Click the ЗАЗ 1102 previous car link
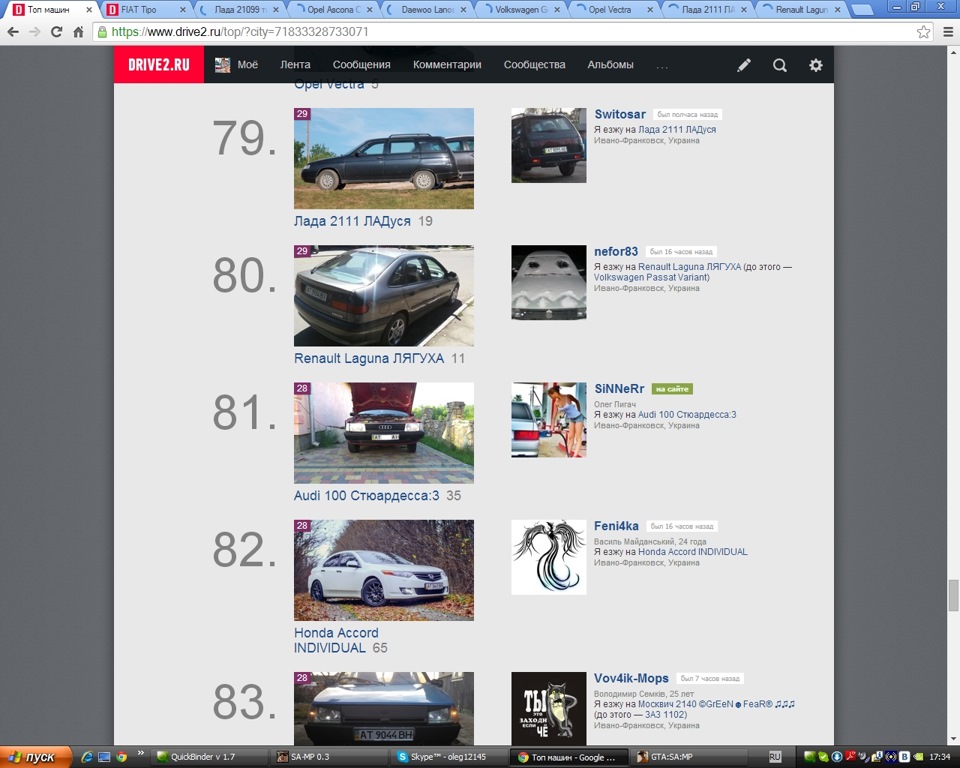The height and width of the screenshot is (768, 960). (x=664, y=714)
